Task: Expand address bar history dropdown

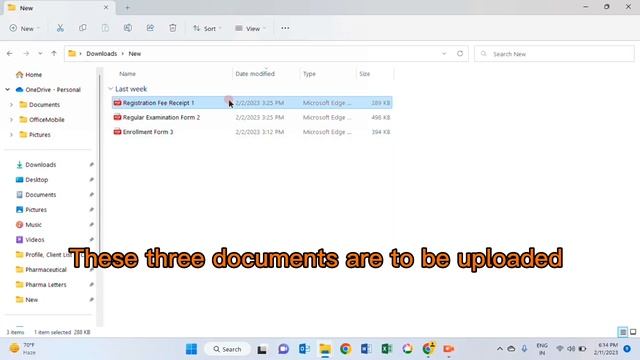Action: [444, 53]
